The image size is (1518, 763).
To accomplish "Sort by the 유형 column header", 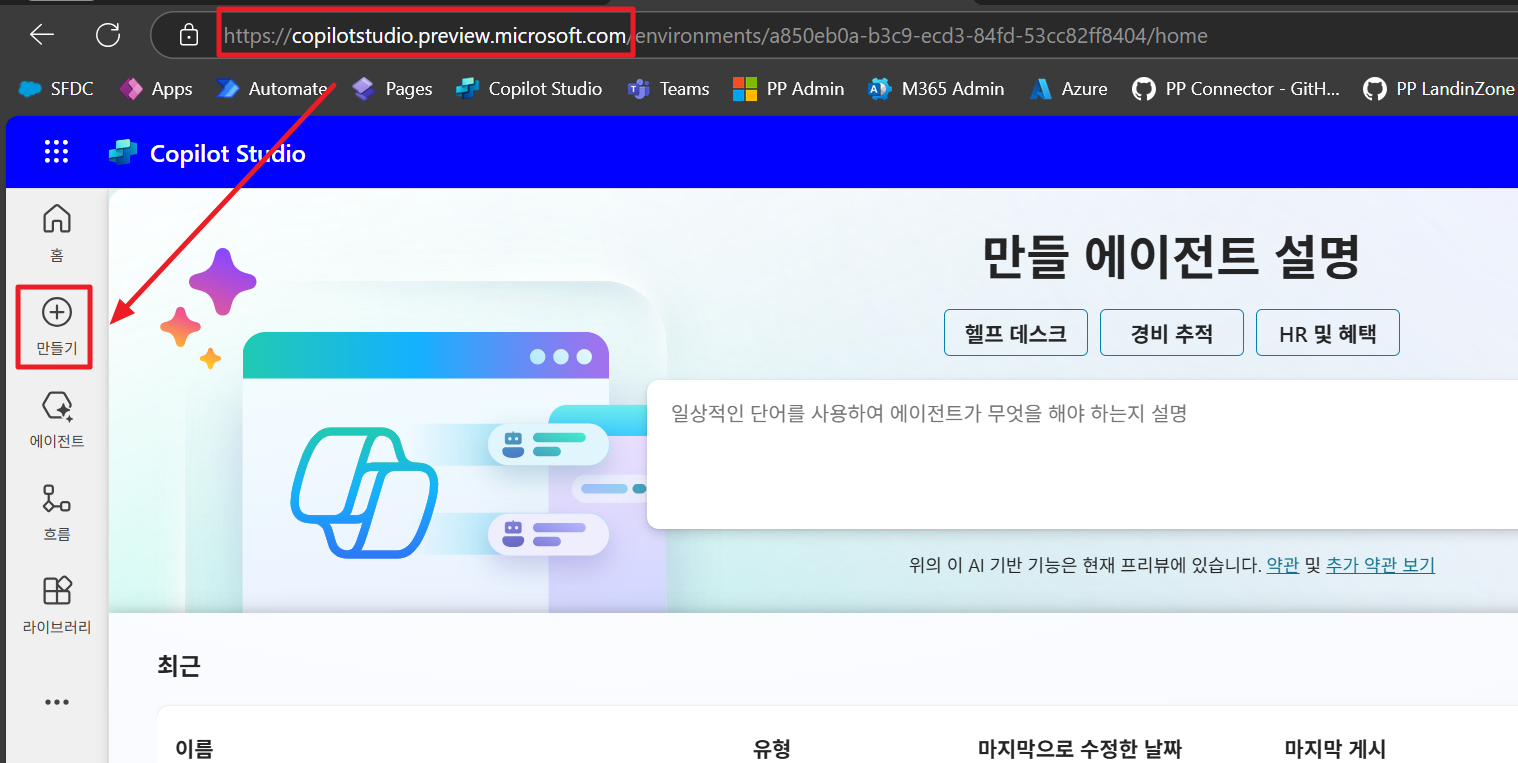I will tap(771, 749).
